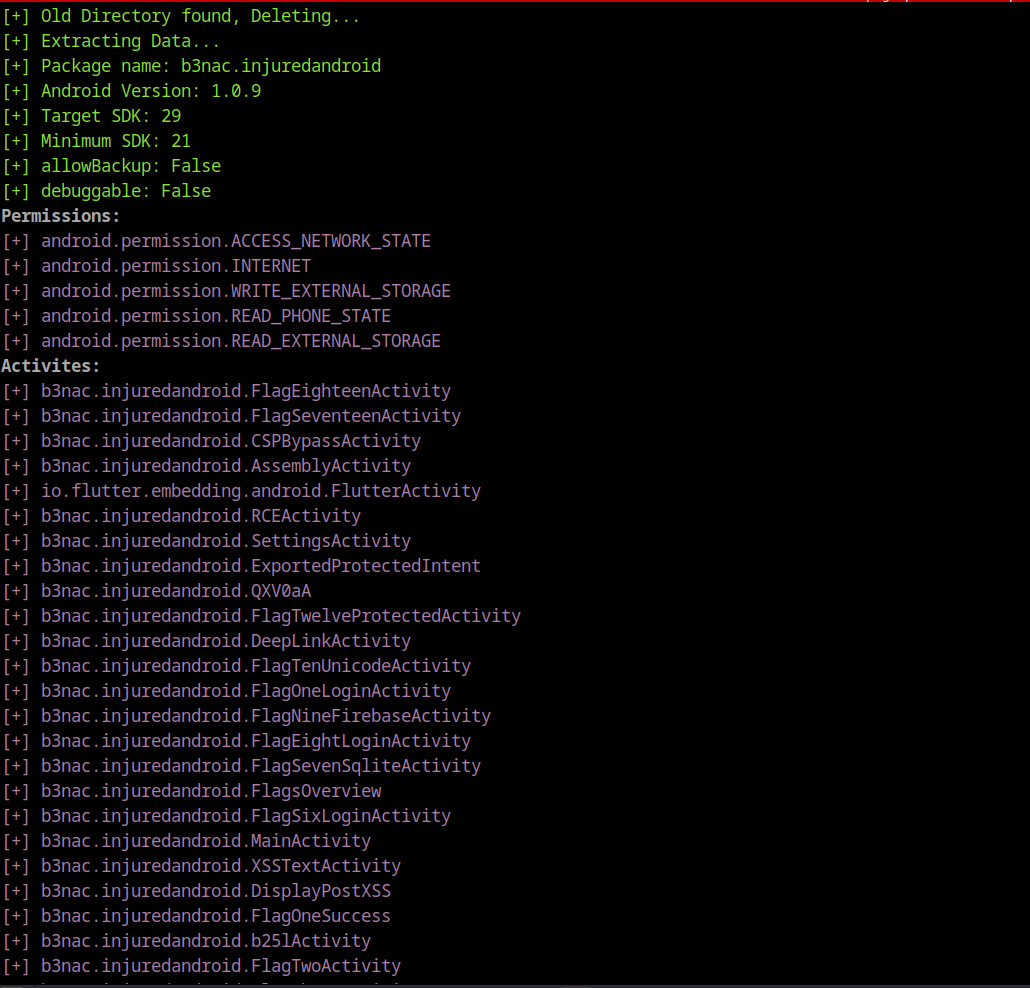Click the AssemblyActivity entry
Image resolution: width=1030 pixels, height=988 pixels.
(206, 466)
